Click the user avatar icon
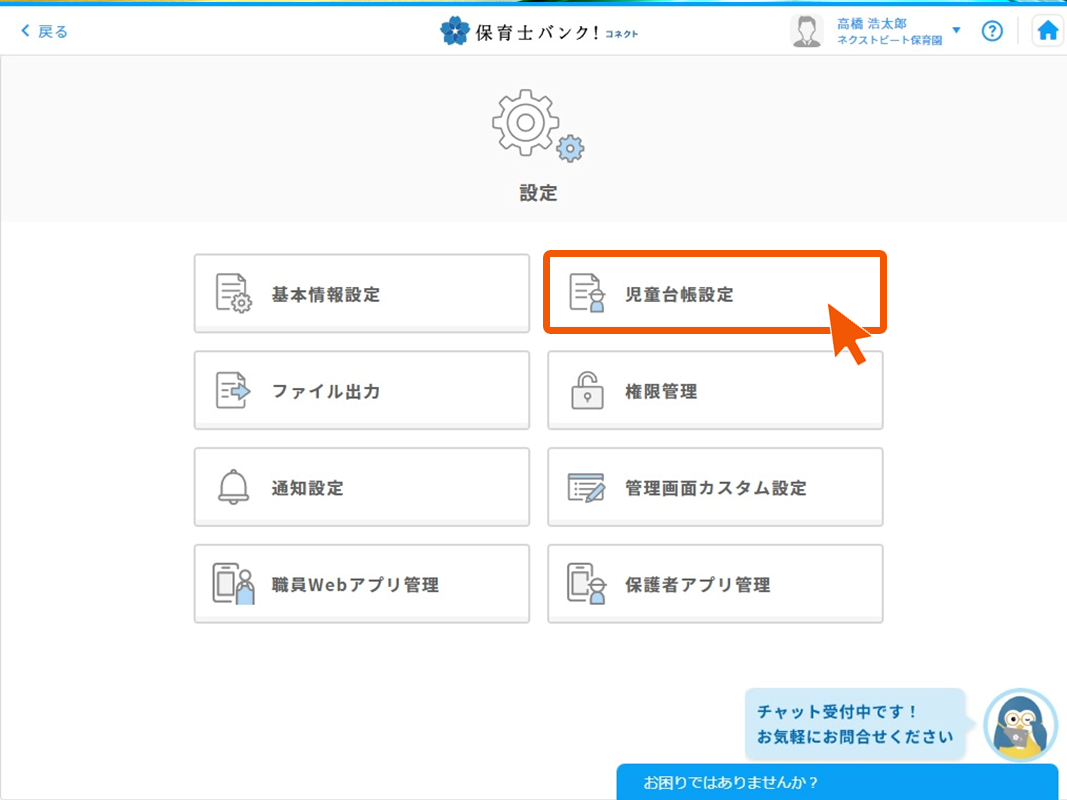 806,31
